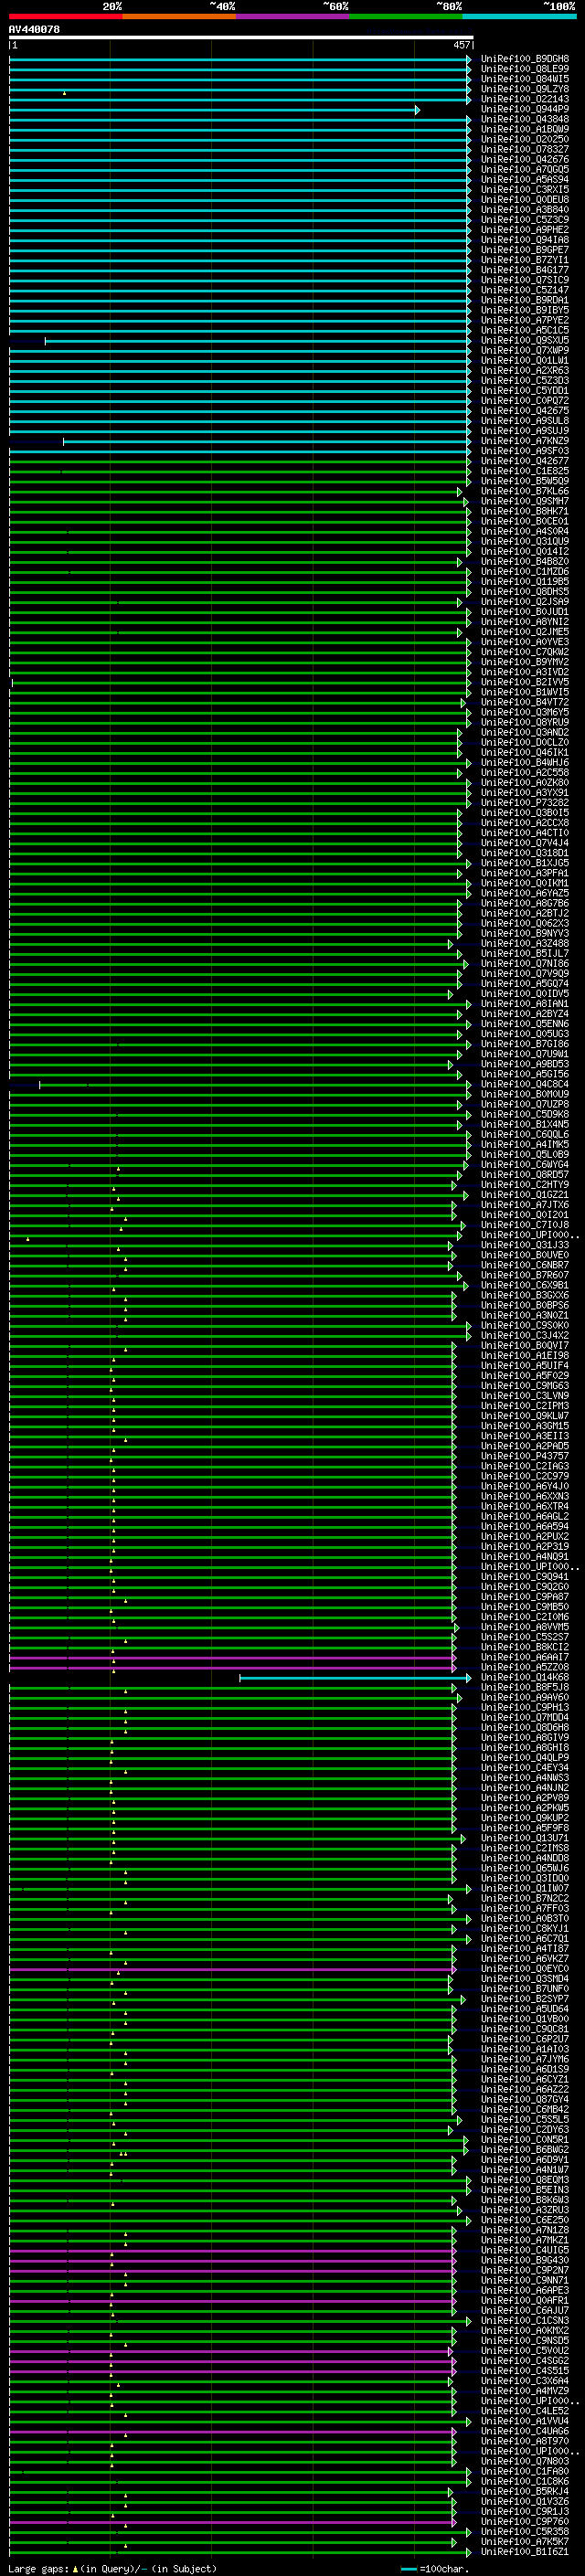
Task: Select hit UniRef100_Q1GZ21
Action: (524, 1194)
